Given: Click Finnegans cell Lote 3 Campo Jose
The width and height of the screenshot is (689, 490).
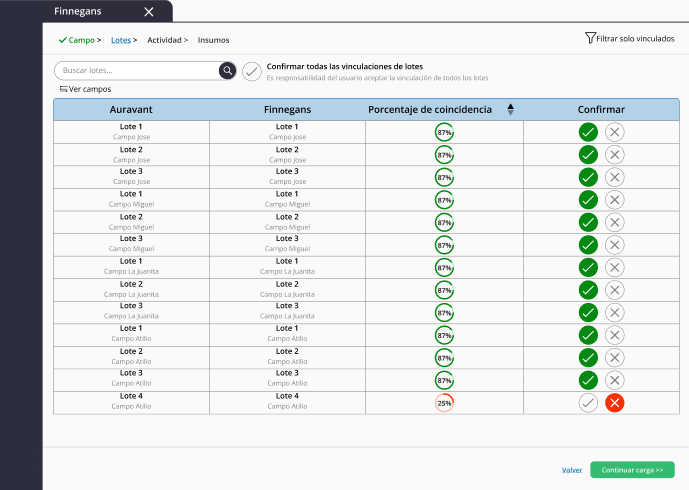Looking at the screenshot, I should click(x=287, y=178).
